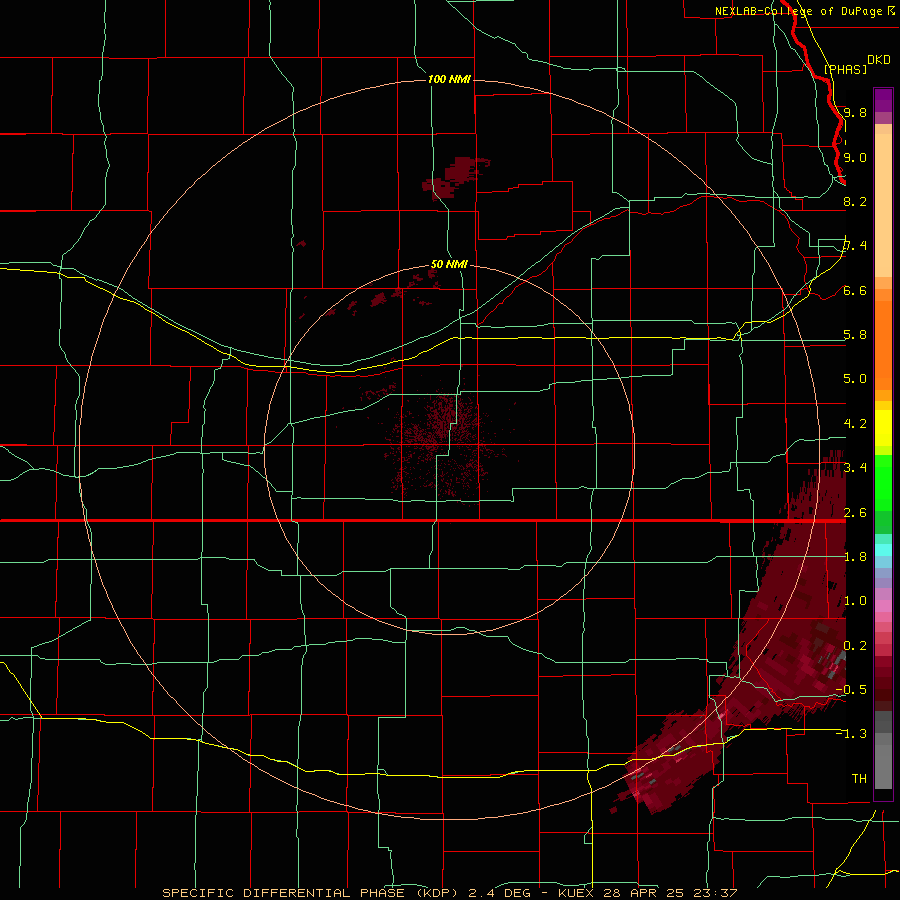The height and width of the screenshot is (900, 900).
Task: Click the DKD units label above the color bar
Action: 879,59
